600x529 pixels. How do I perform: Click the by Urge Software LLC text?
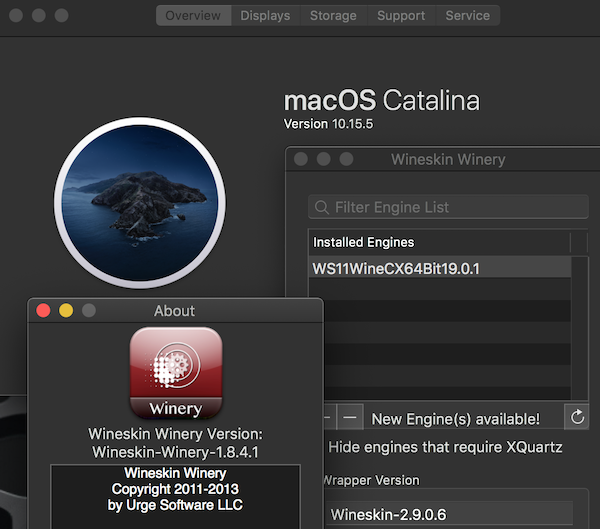pos(175,505)
